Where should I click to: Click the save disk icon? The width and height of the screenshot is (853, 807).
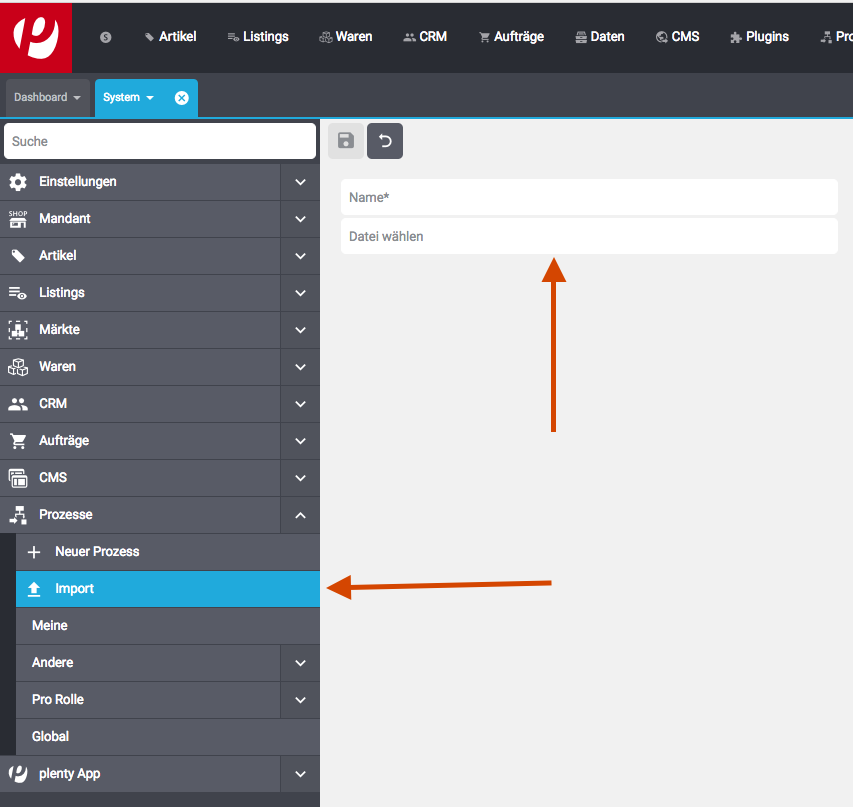pos(346,141)
